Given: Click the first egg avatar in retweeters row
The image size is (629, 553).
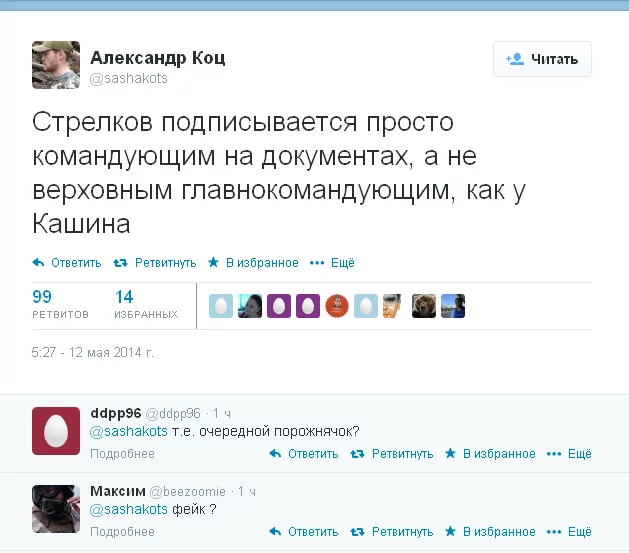Looking at the screenshot, I should click(221, 306).
